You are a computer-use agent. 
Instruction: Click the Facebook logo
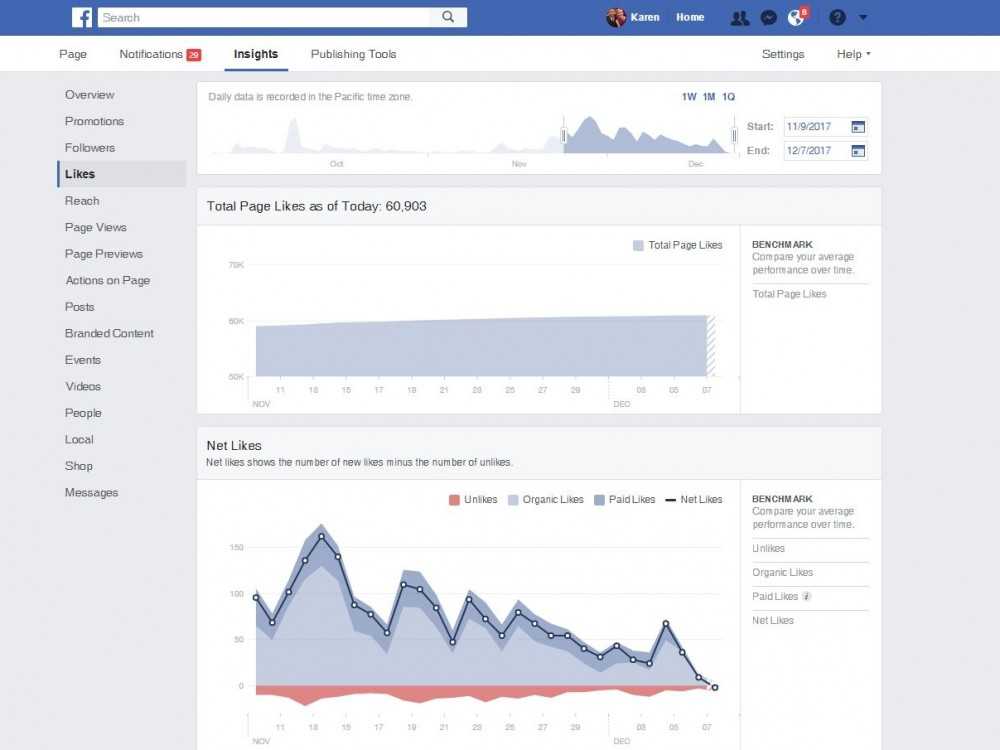coord(81,17)
